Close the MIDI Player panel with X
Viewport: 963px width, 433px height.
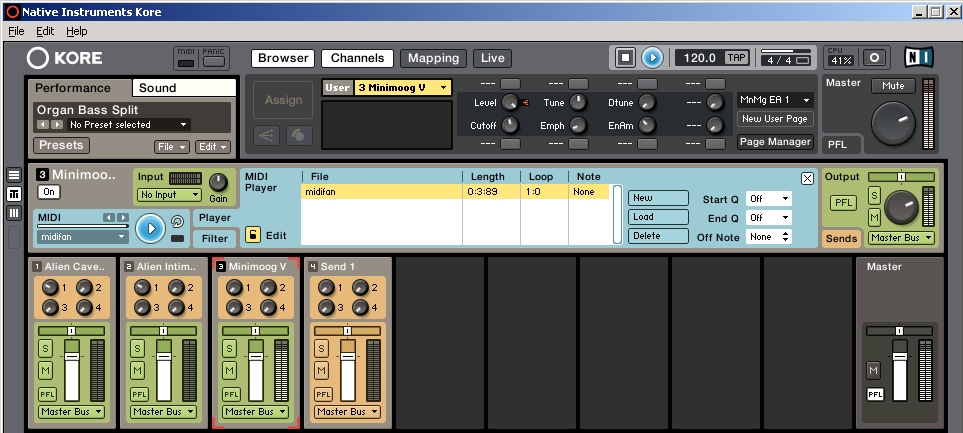(x=808, y=178)
